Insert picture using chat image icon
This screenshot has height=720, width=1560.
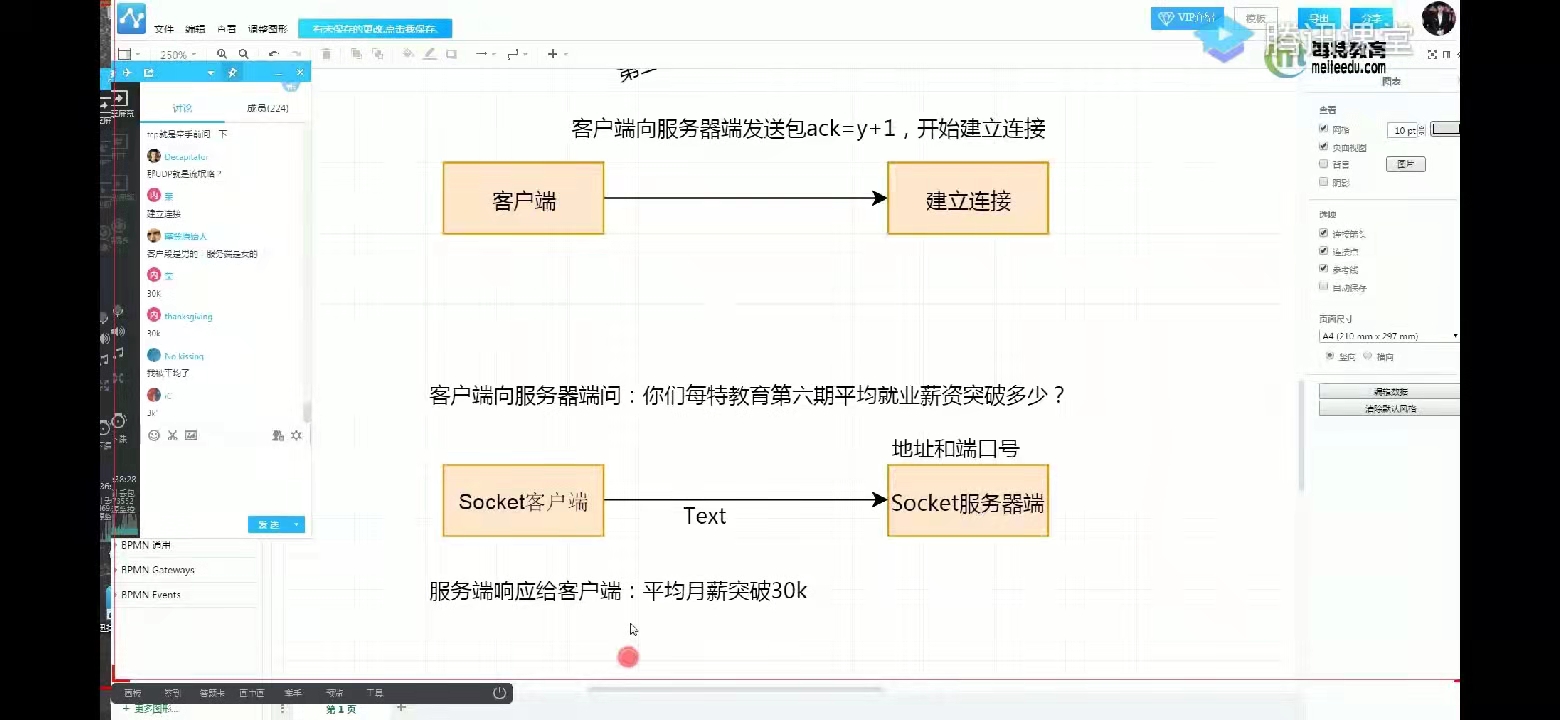191,435
